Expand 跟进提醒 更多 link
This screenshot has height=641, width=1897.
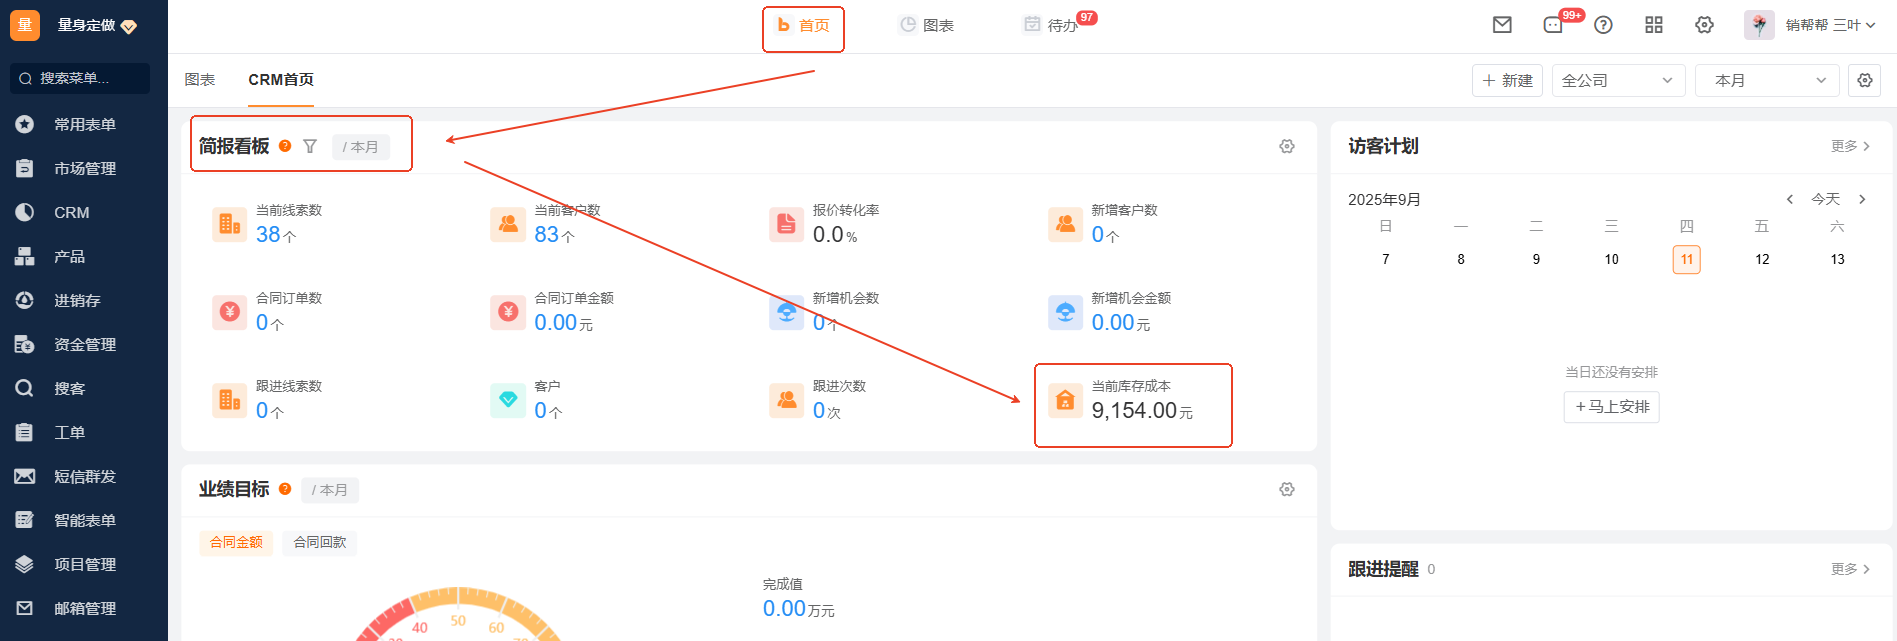1851,569
